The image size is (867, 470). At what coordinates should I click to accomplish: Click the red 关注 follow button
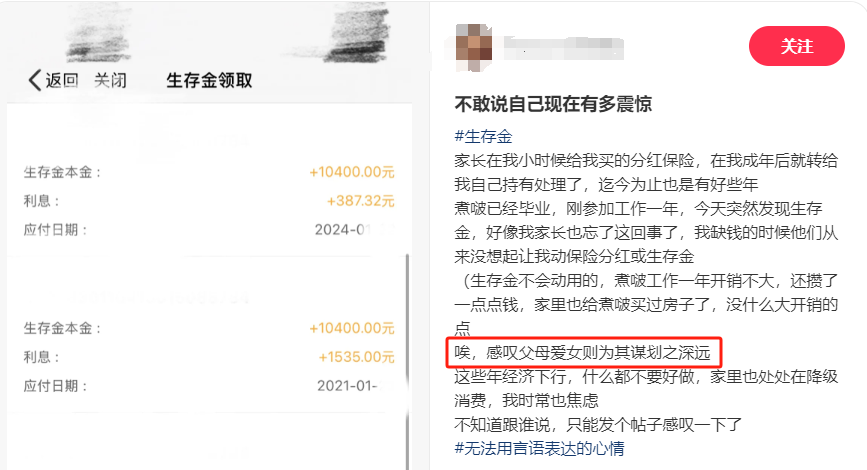796,46
